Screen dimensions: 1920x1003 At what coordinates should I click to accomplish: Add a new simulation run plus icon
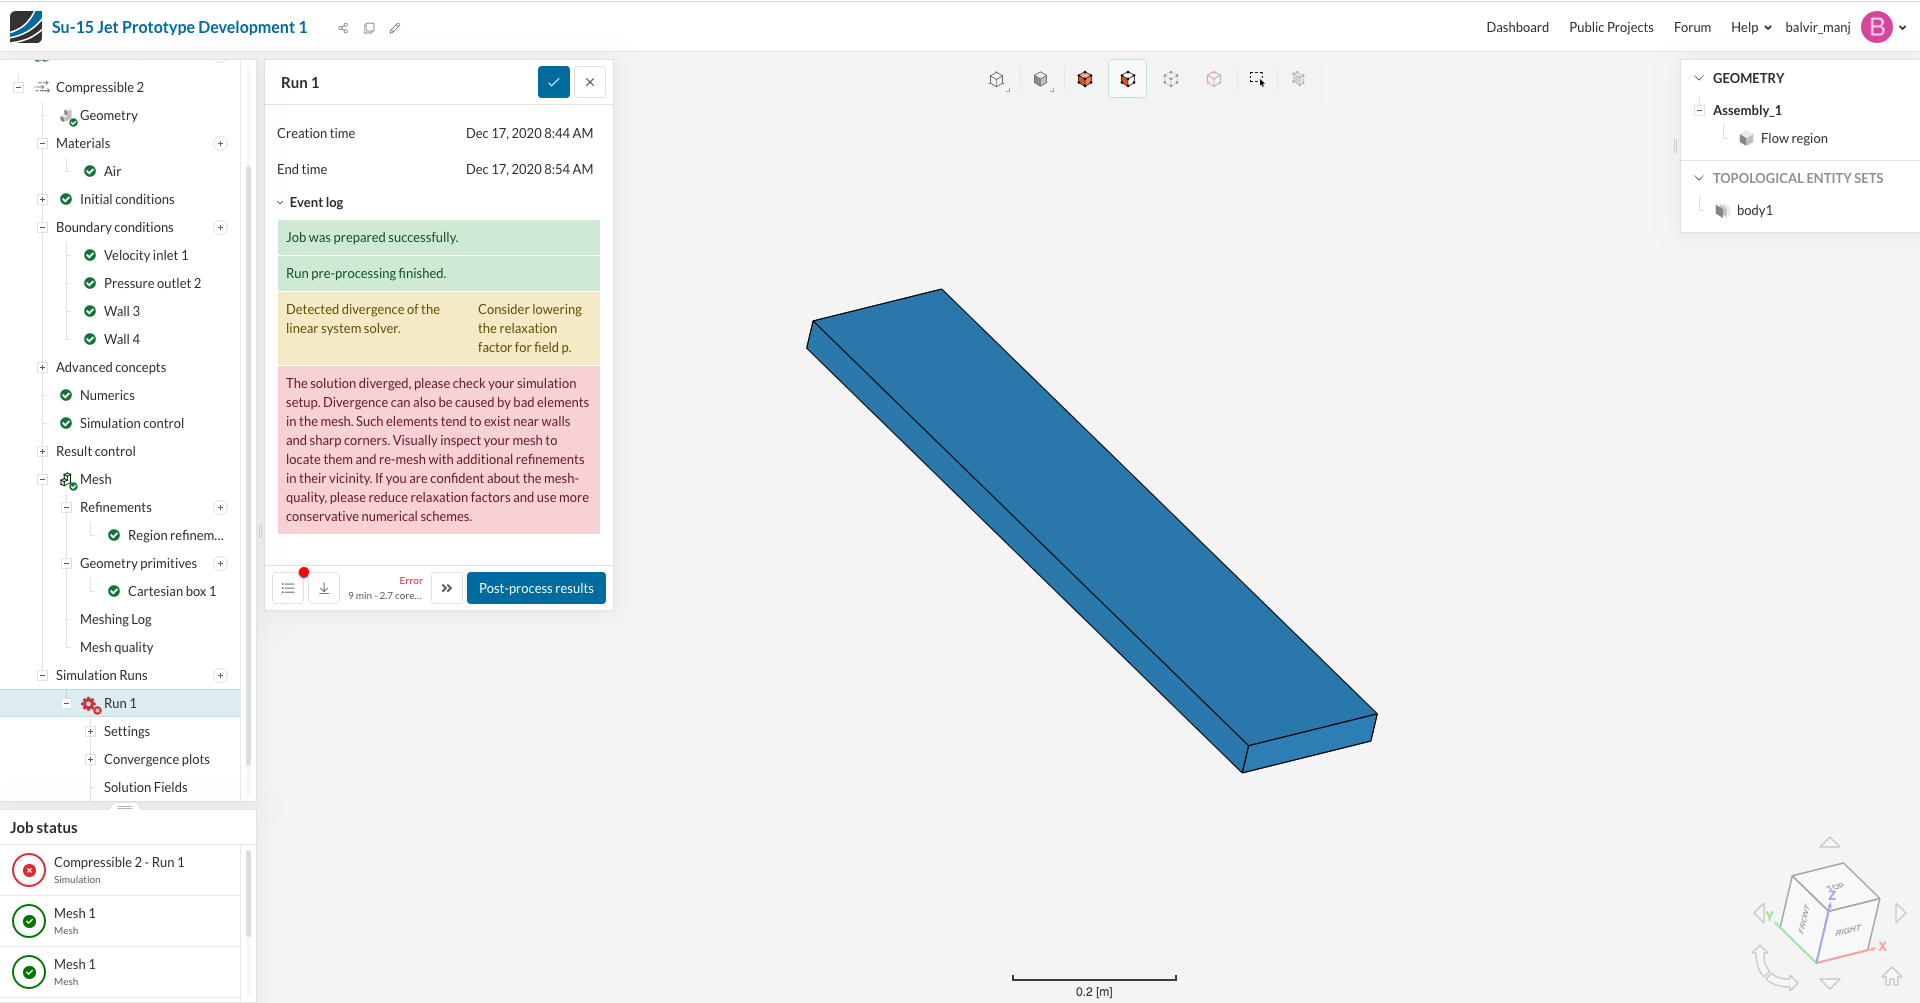220,675
